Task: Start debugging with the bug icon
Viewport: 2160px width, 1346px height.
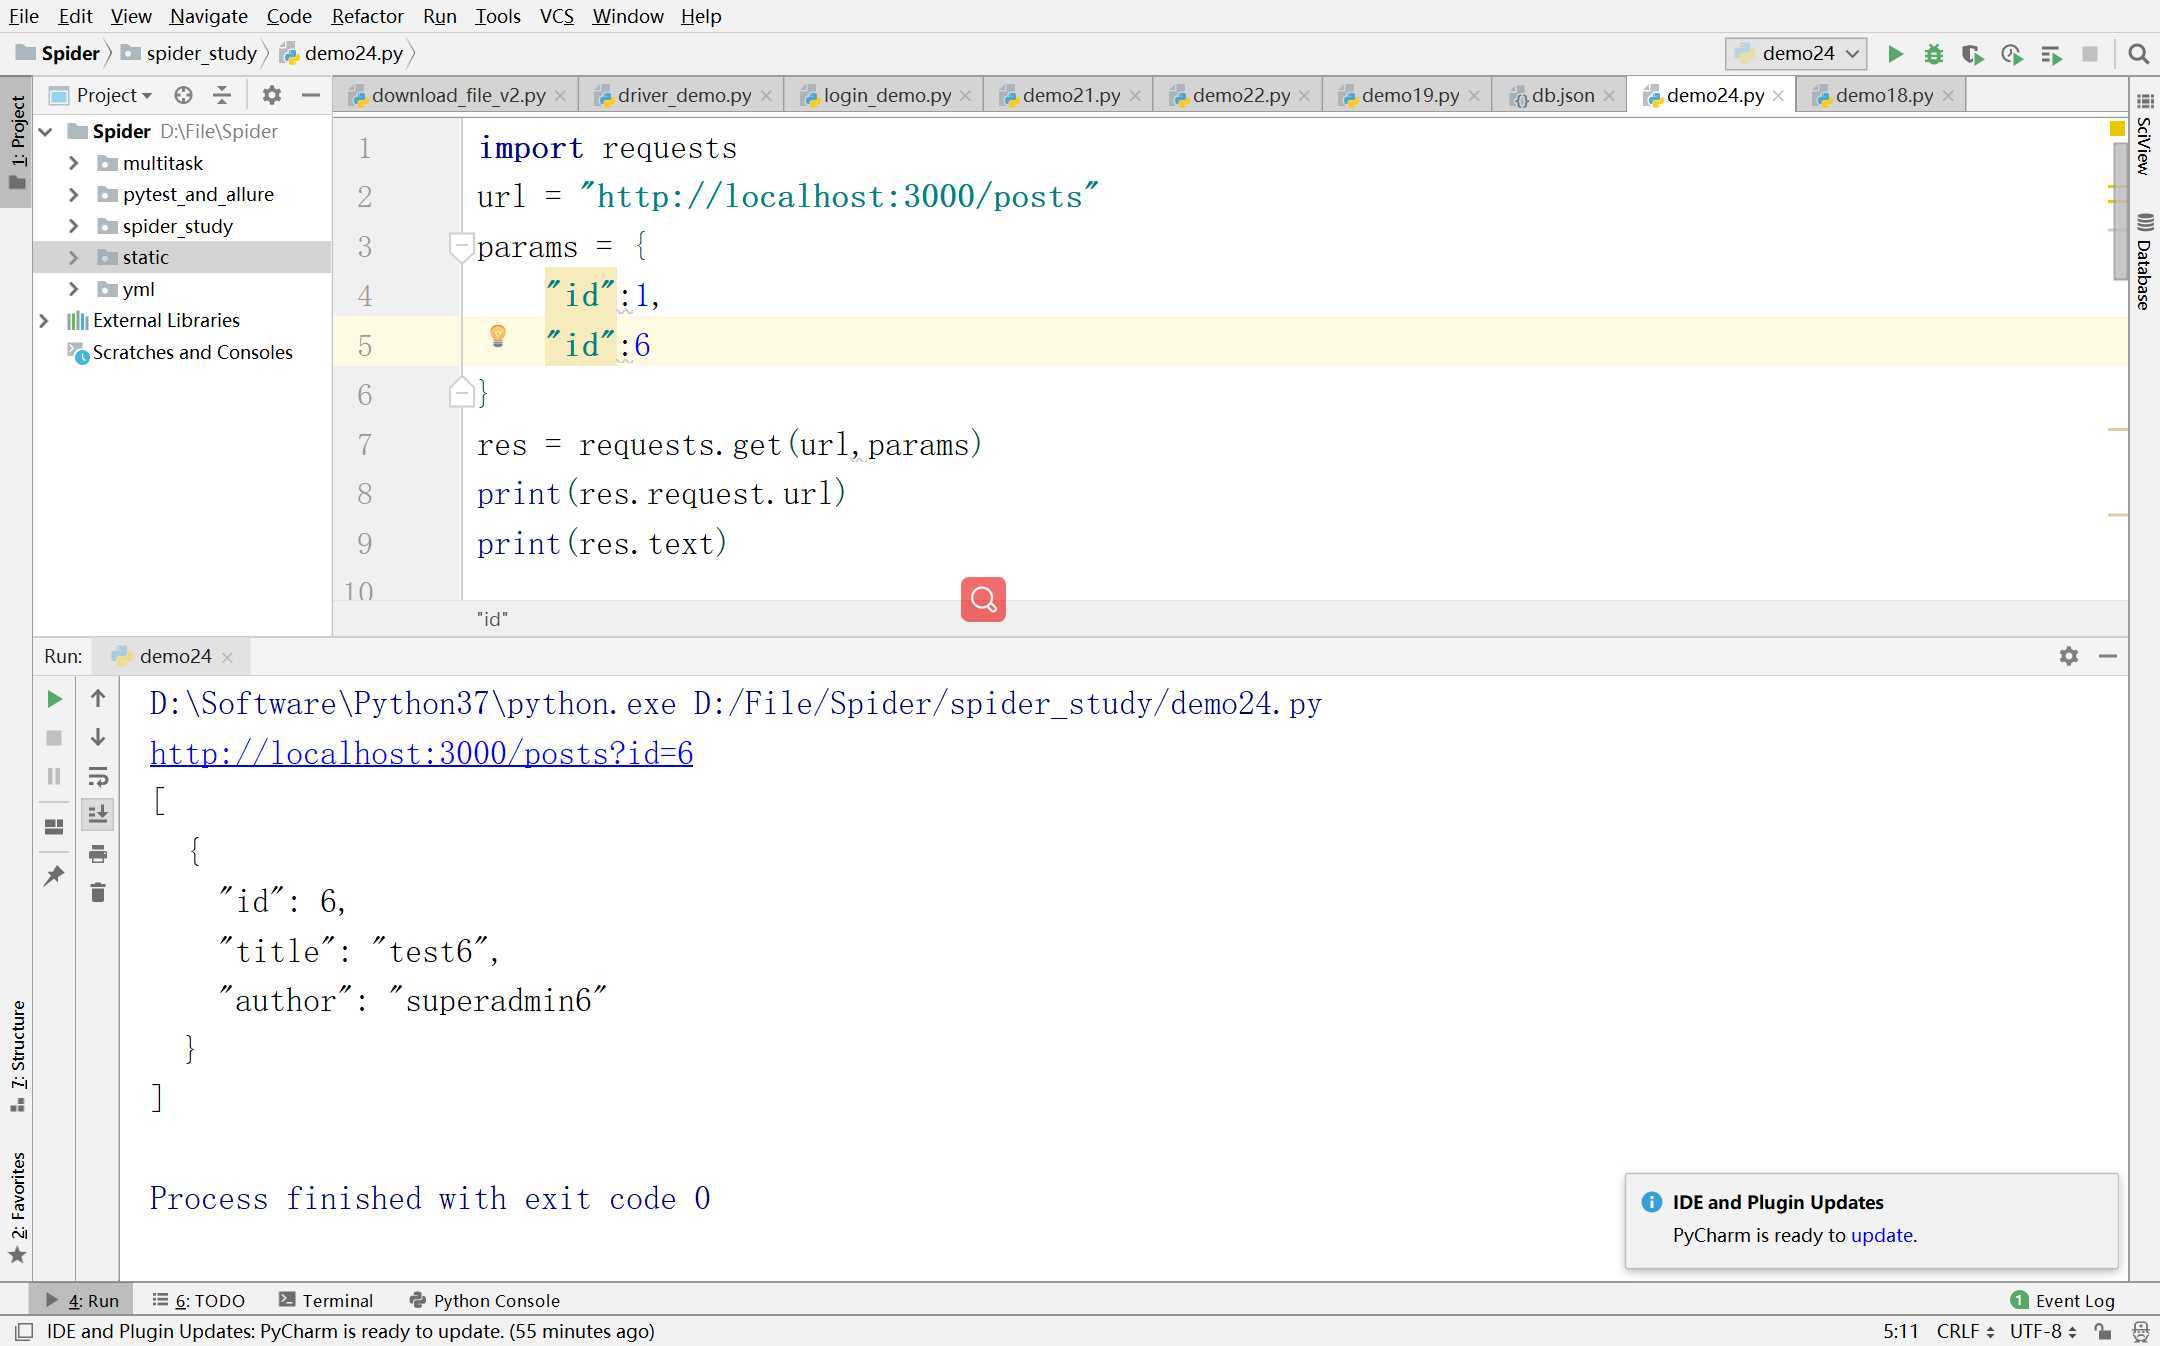Action: [1934, 54]
